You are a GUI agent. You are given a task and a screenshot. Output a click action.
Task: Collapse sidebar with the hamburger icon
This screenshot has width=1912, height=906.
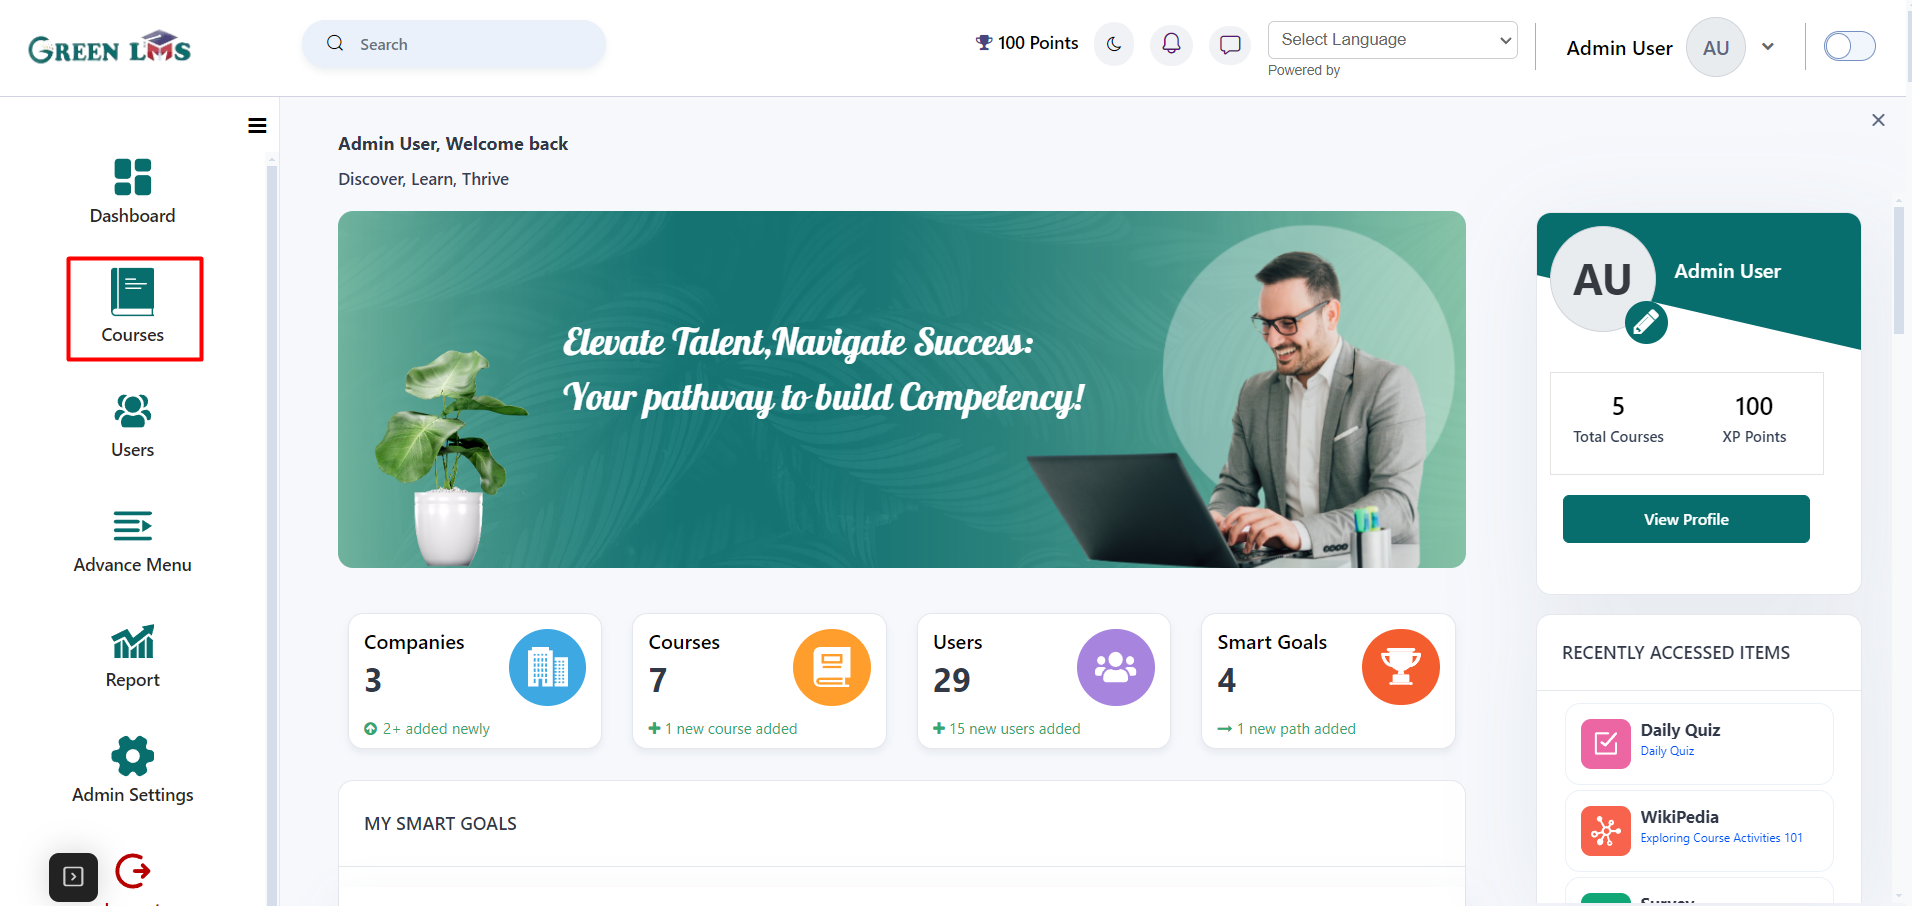click(257, 125)
